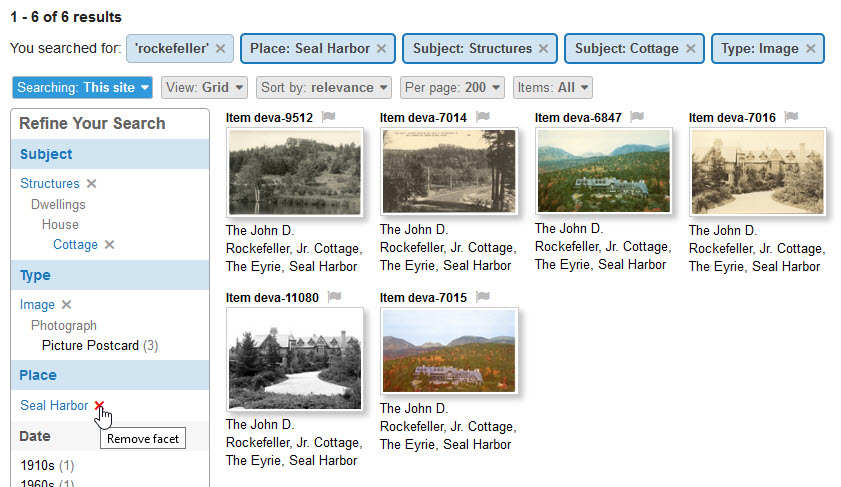Open Sort by: relevance dropdown
841x487 pixels.
point(324,87)
